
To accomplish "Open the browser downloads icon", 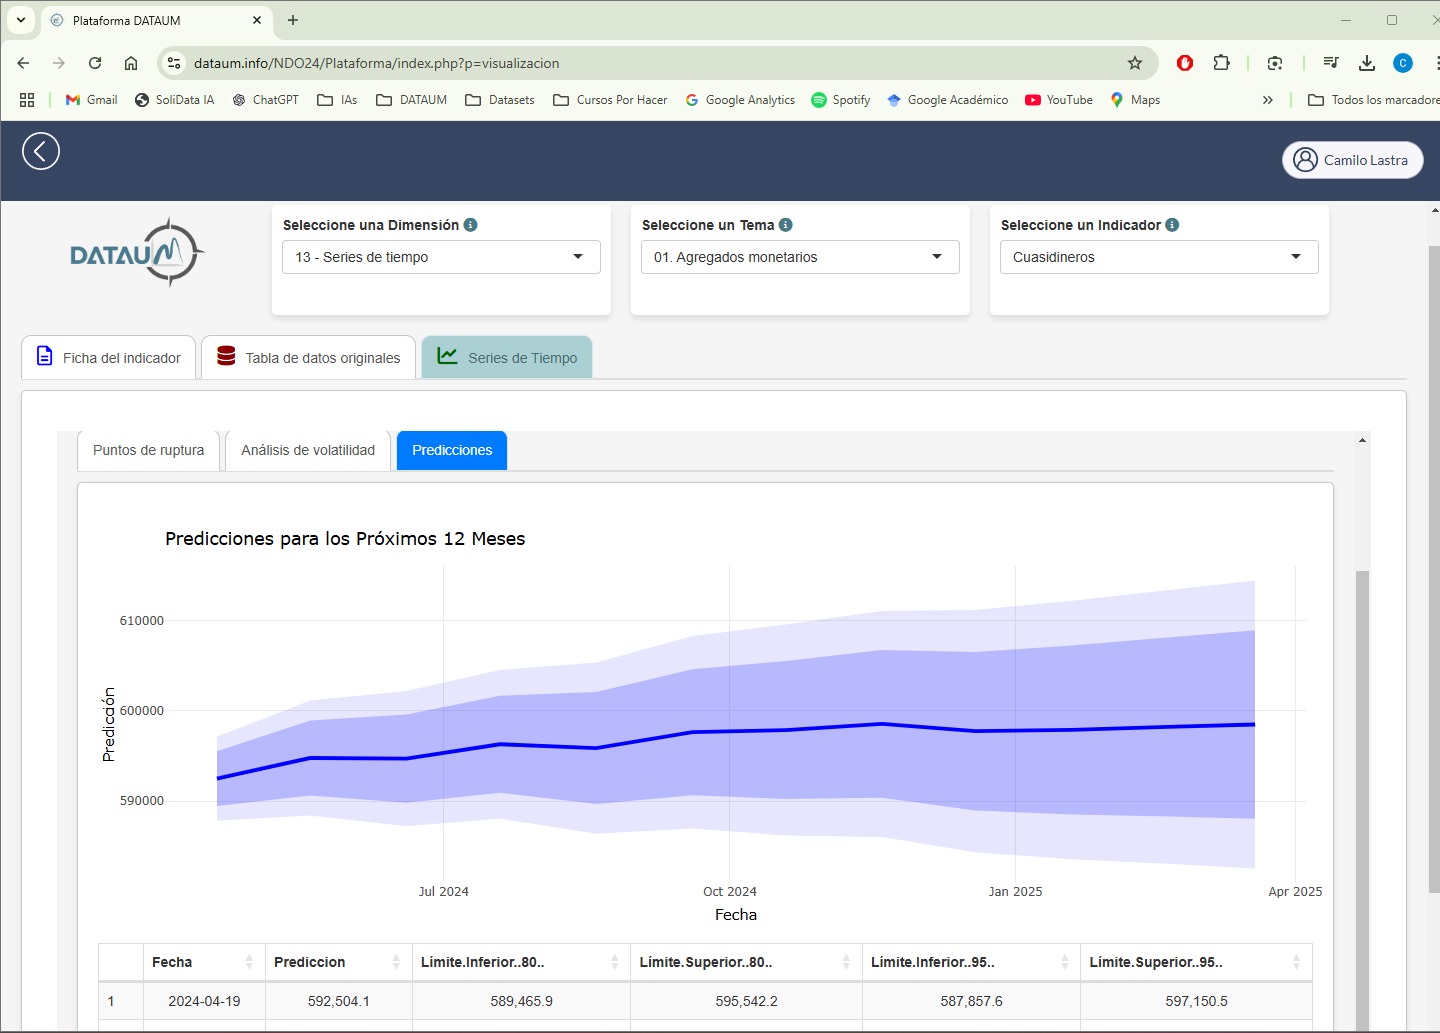I will click(x=1366, y=63).
